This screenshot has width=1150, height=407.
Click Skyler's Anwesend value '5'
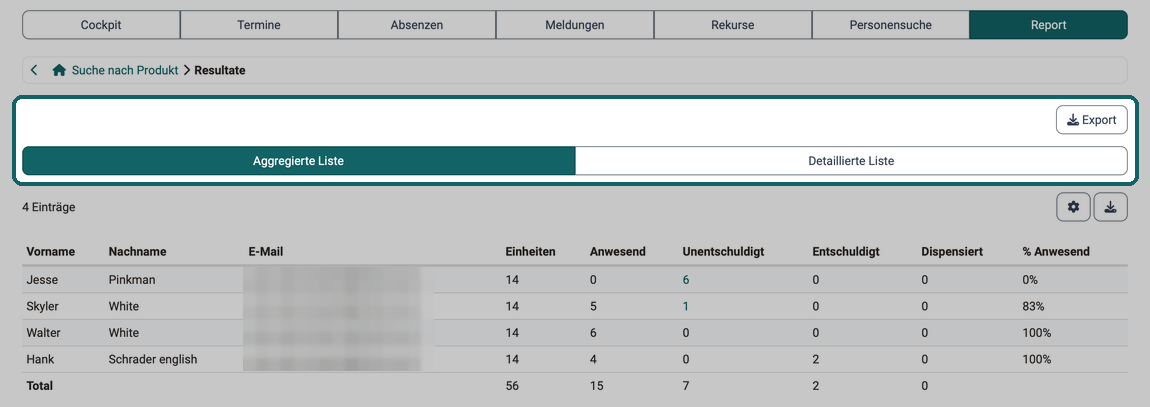tap(593, 307)
